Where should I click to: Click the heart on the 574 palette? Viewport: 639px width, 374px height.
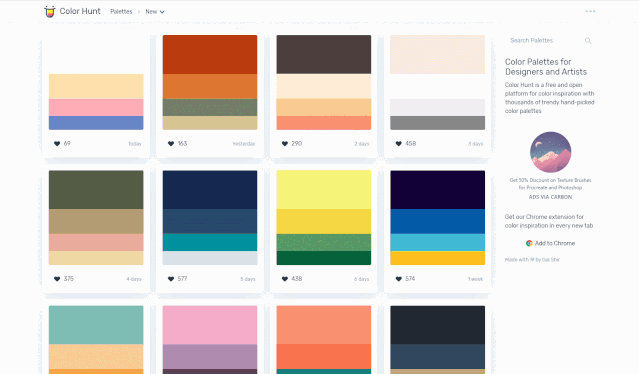pos(399,279)
